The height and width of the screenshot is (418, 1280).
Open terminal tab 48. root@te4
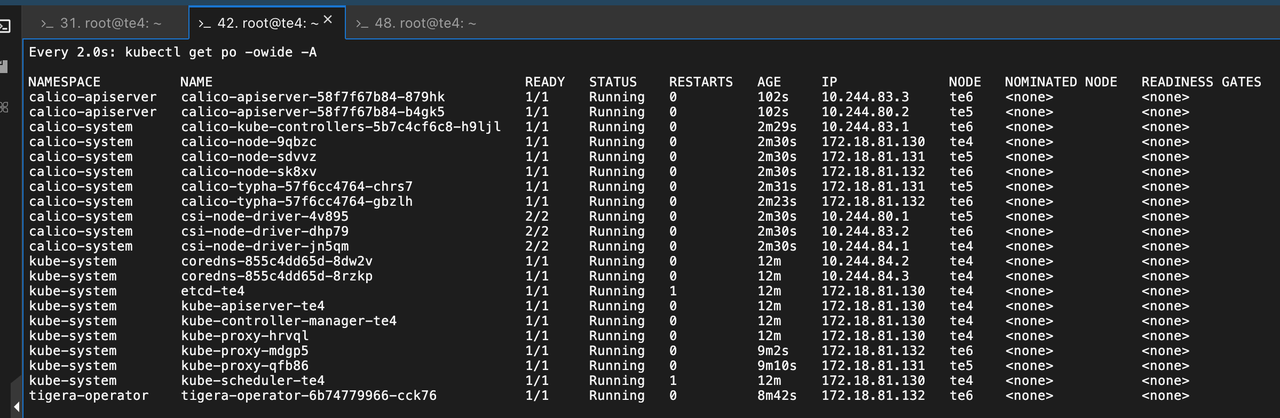416,22
